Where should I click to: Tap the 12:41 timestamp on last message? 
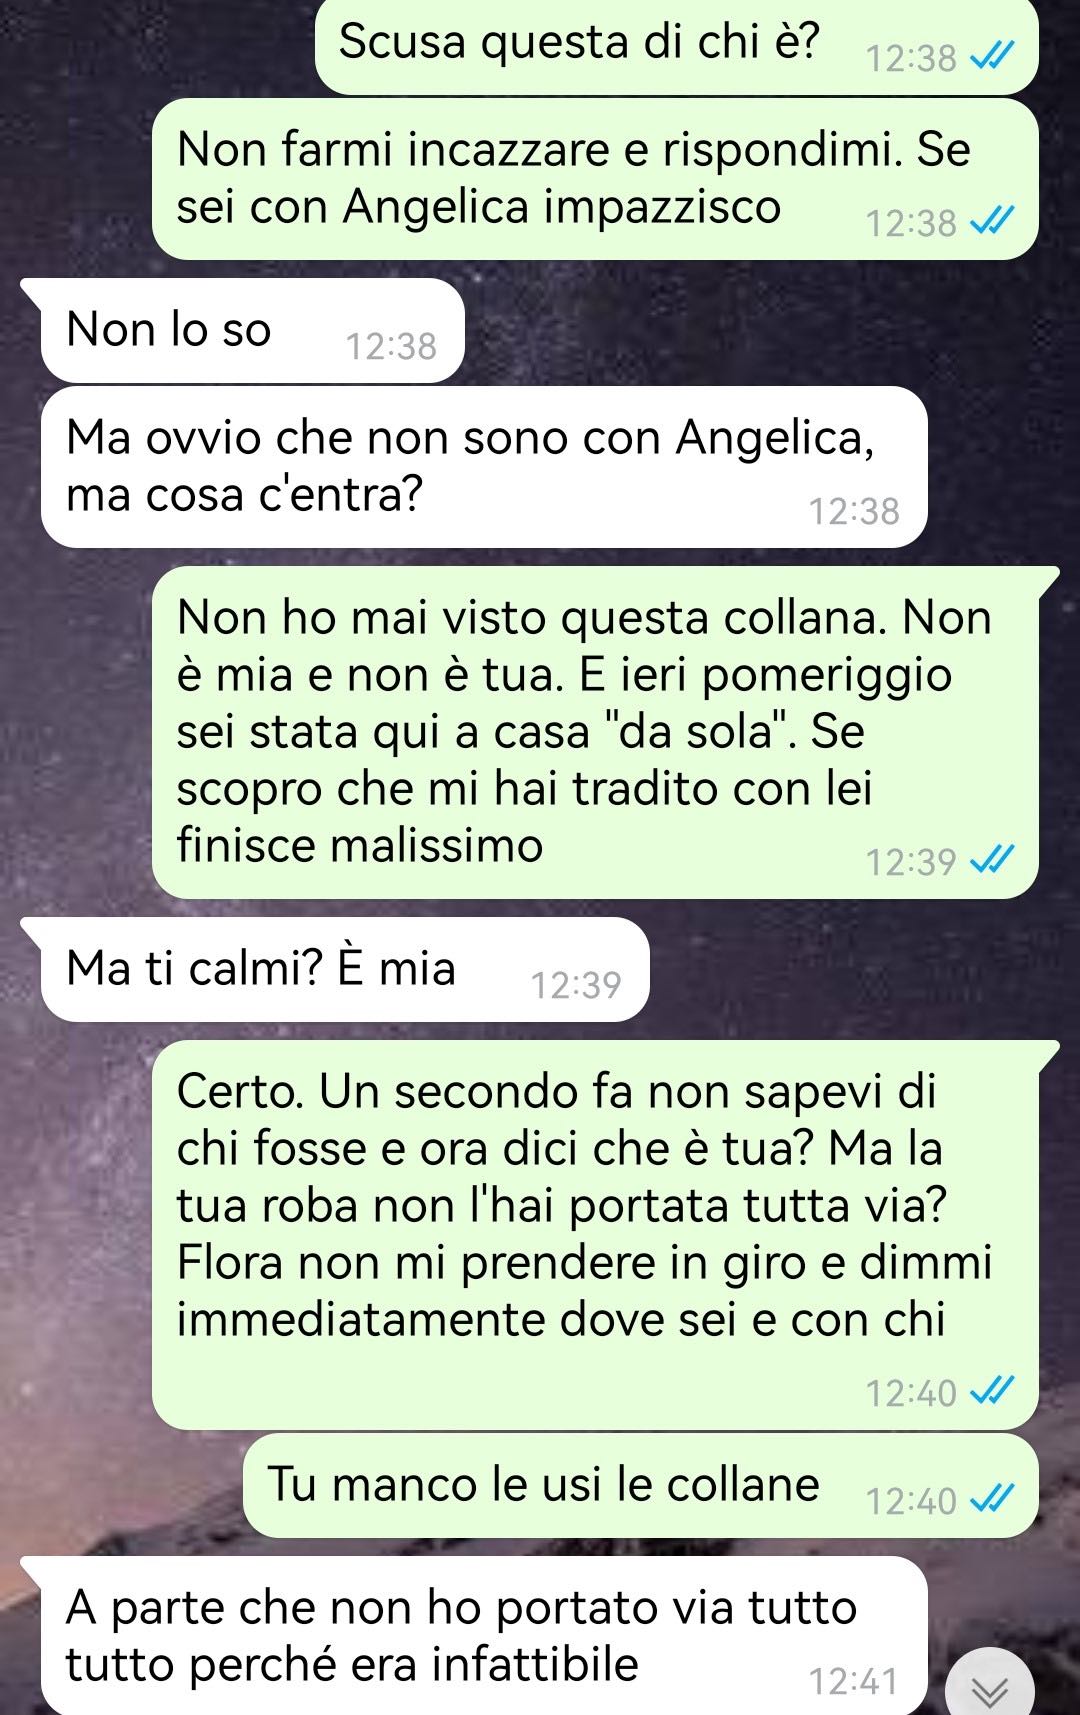coord(853,1681)
